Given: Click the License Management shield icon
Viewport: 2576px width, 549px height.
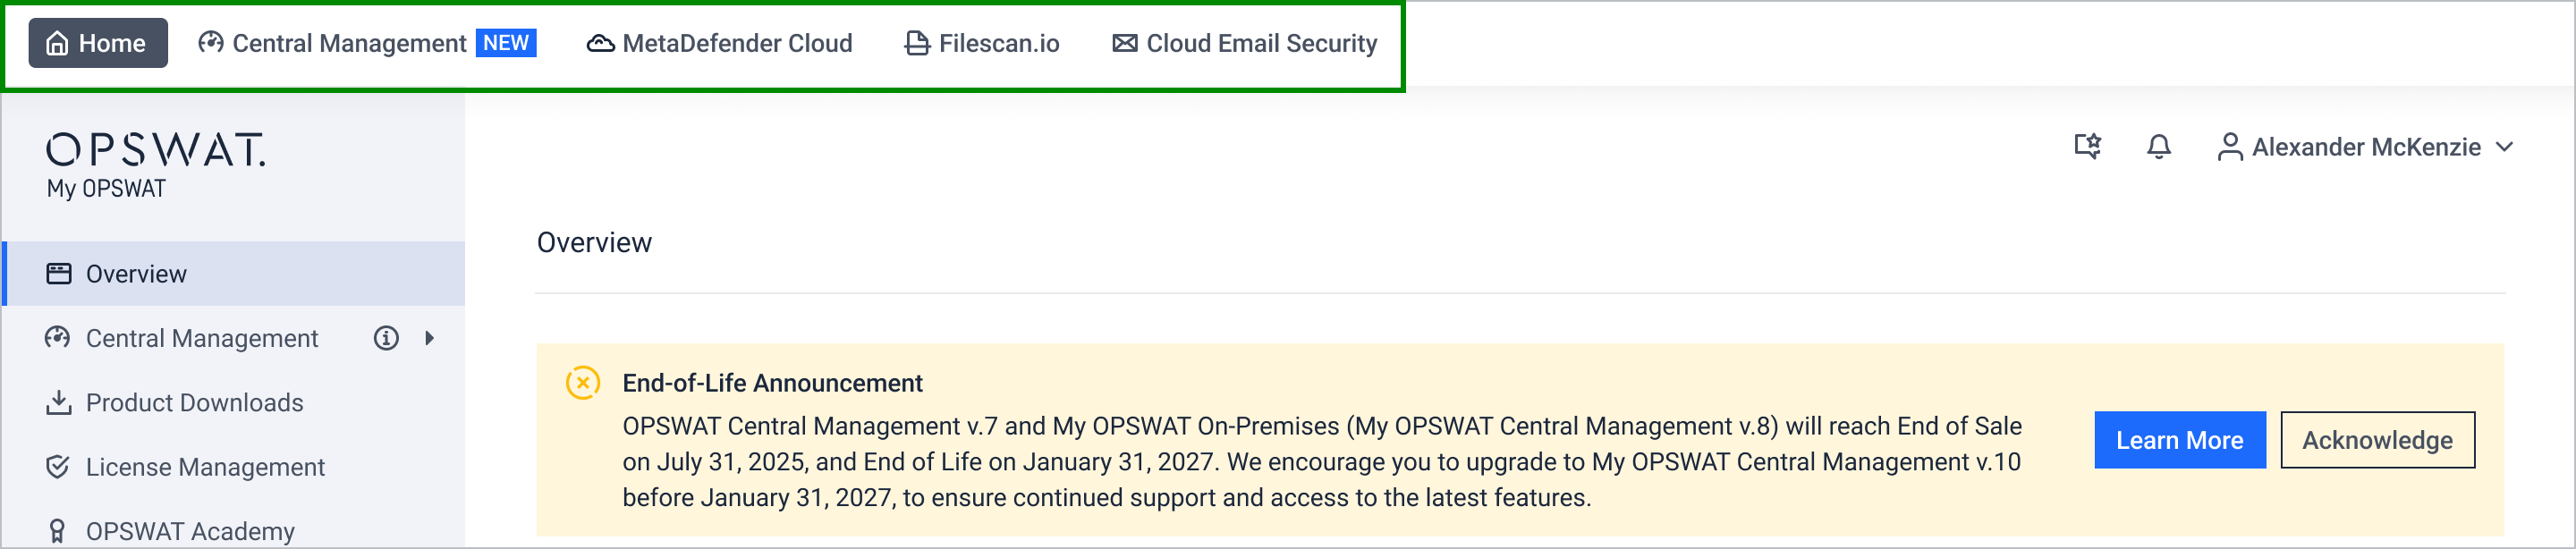Looking at the screenshot, I should click(x=58, y=467).
